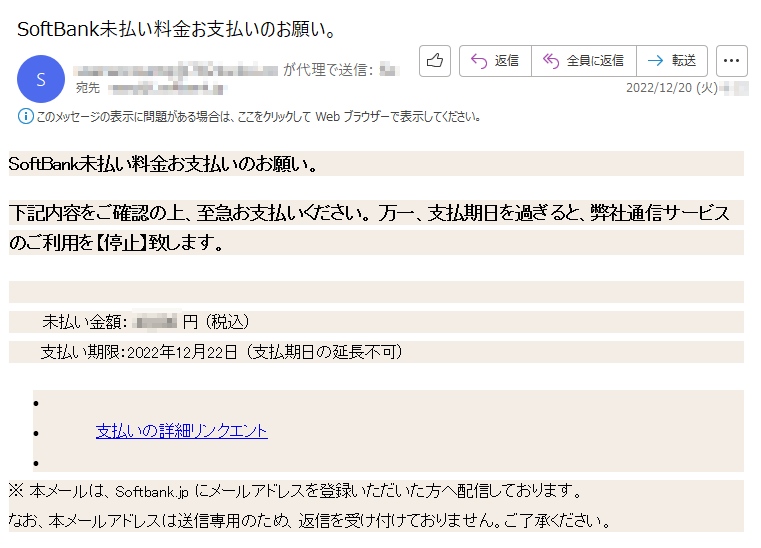Click the 送信専用 no-reply notice line
The height and width of the screenshot is (548, 761).
coord(309,521)
